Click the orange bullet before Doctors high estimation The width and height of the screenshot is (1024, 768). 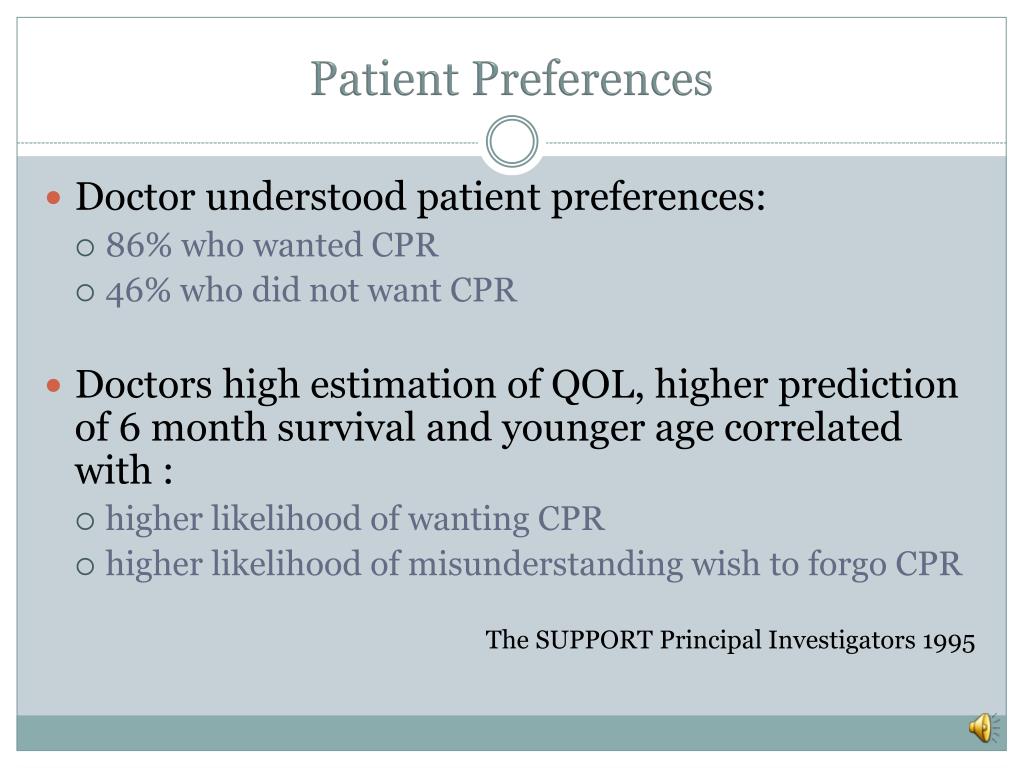coord(54,385)
